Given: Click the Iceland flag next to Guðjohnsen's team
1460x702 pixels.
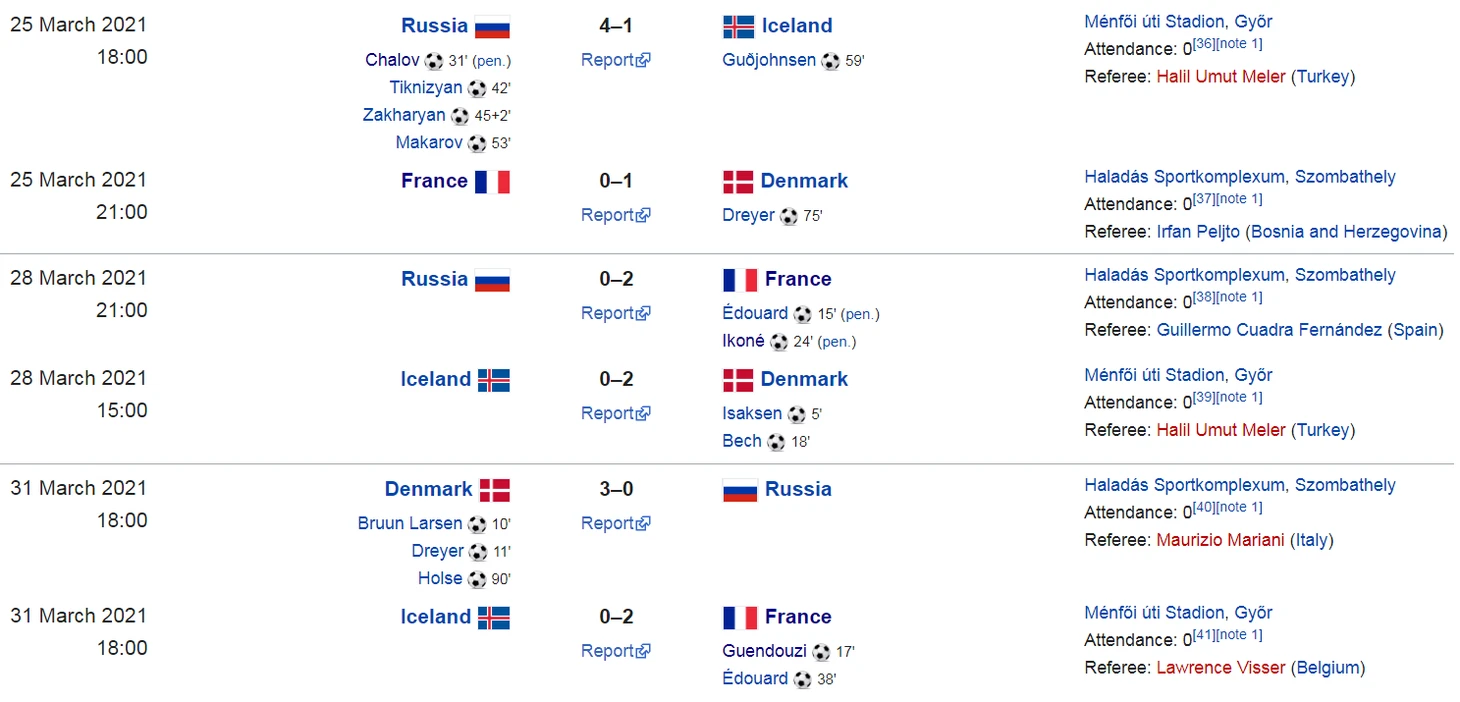Looking at the screenshot, I should tap(739, 27).
